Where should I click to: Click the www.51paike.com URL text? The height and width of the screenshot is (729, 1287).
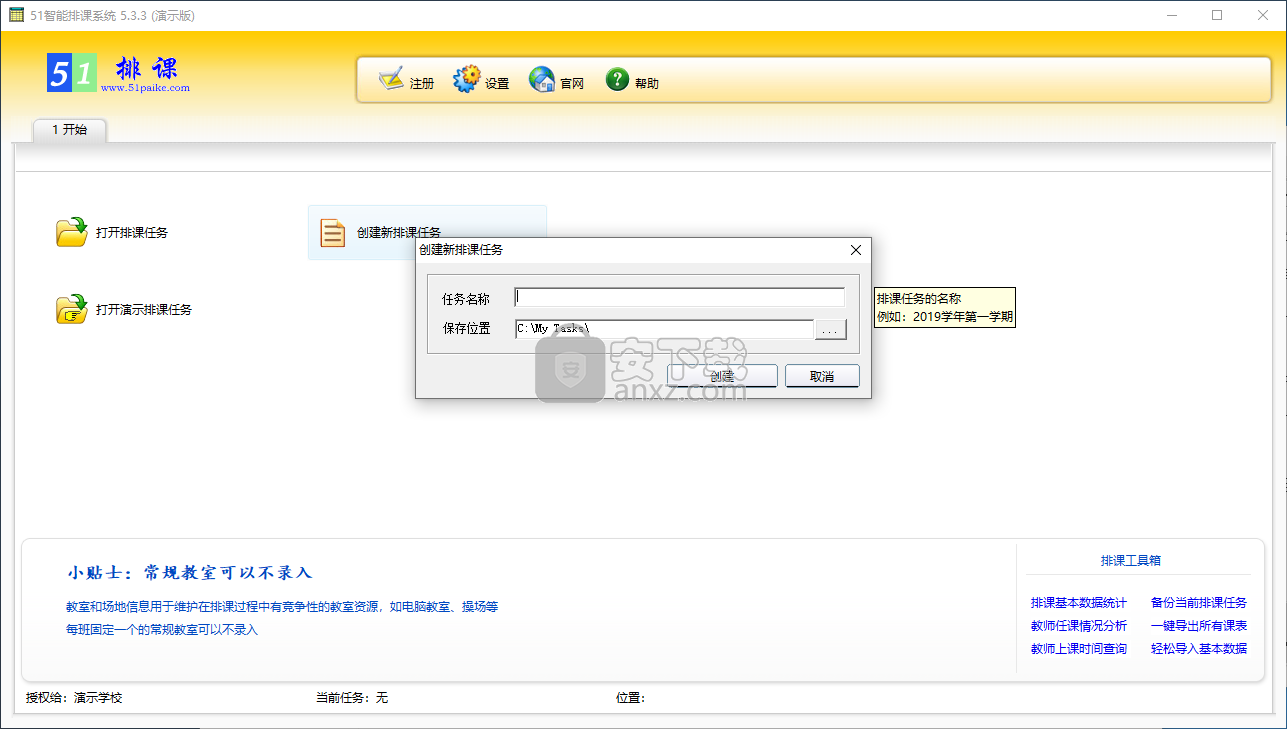145,88
